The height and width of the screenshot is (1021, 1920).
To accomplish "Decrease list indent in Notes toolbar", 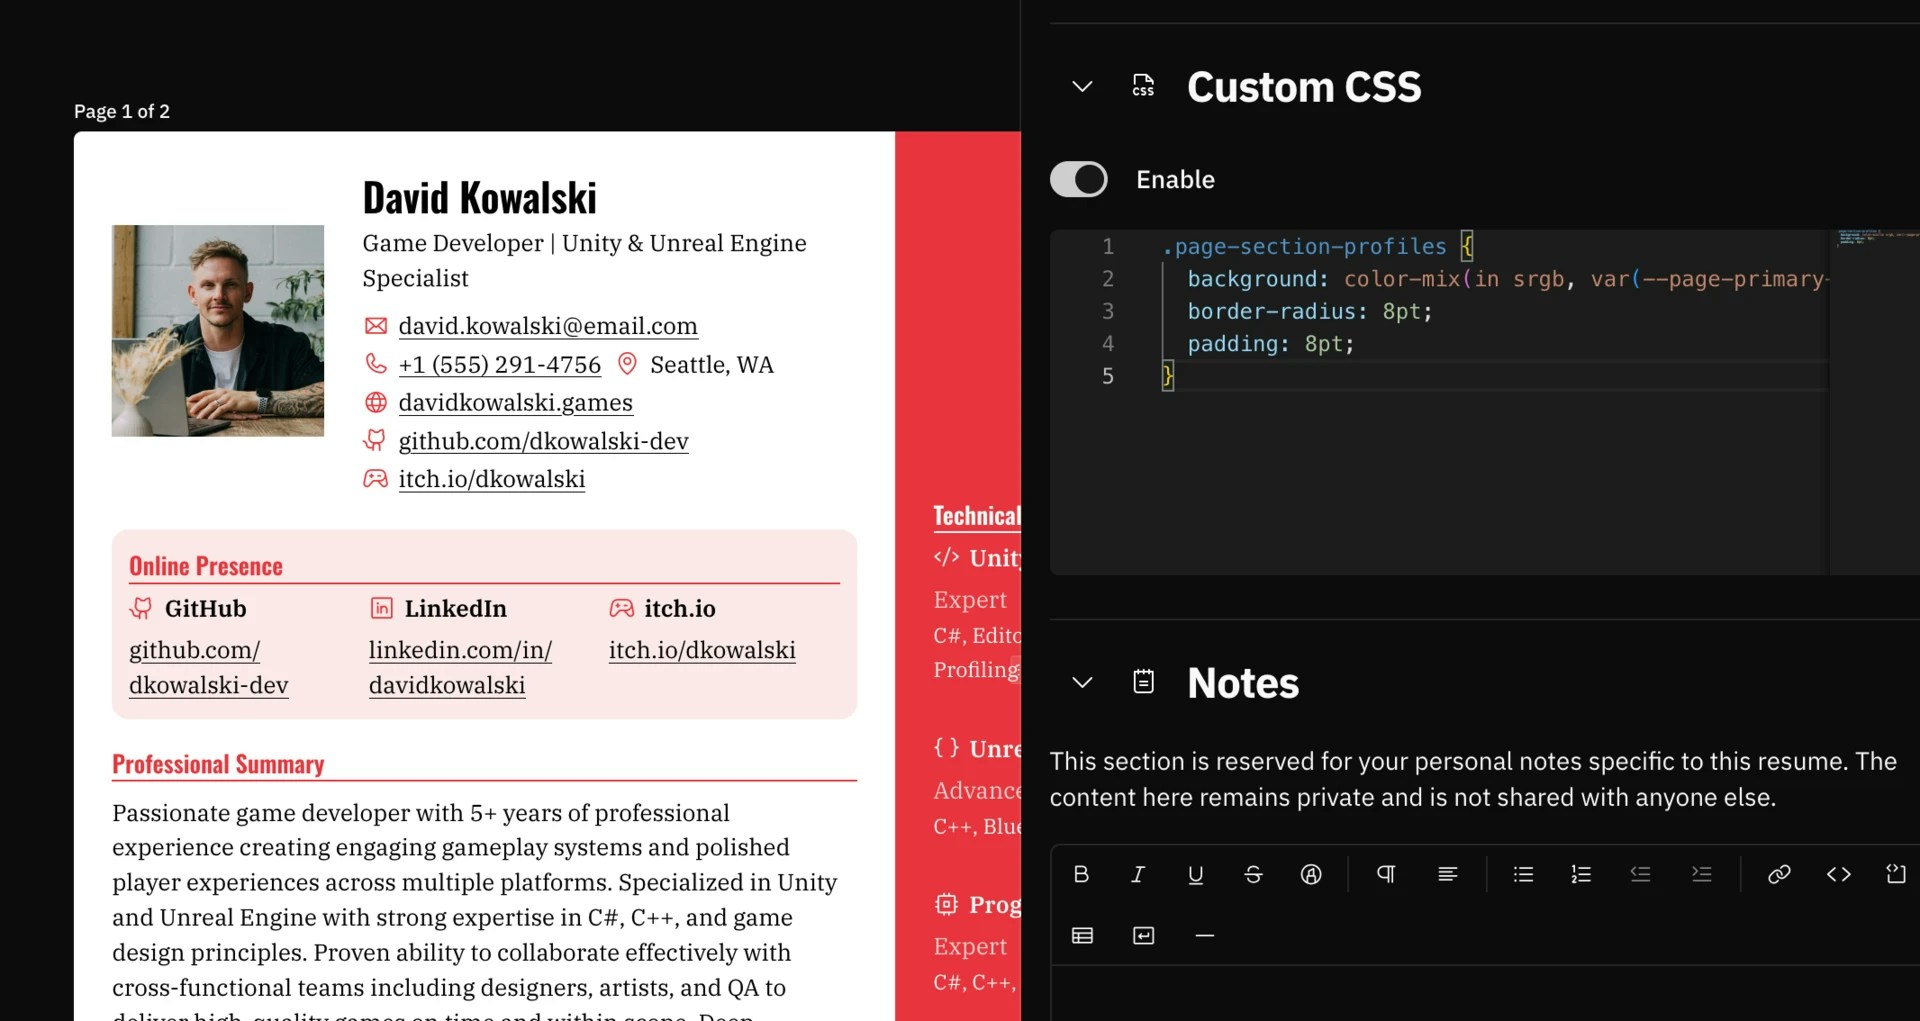I will point(1641,874).
